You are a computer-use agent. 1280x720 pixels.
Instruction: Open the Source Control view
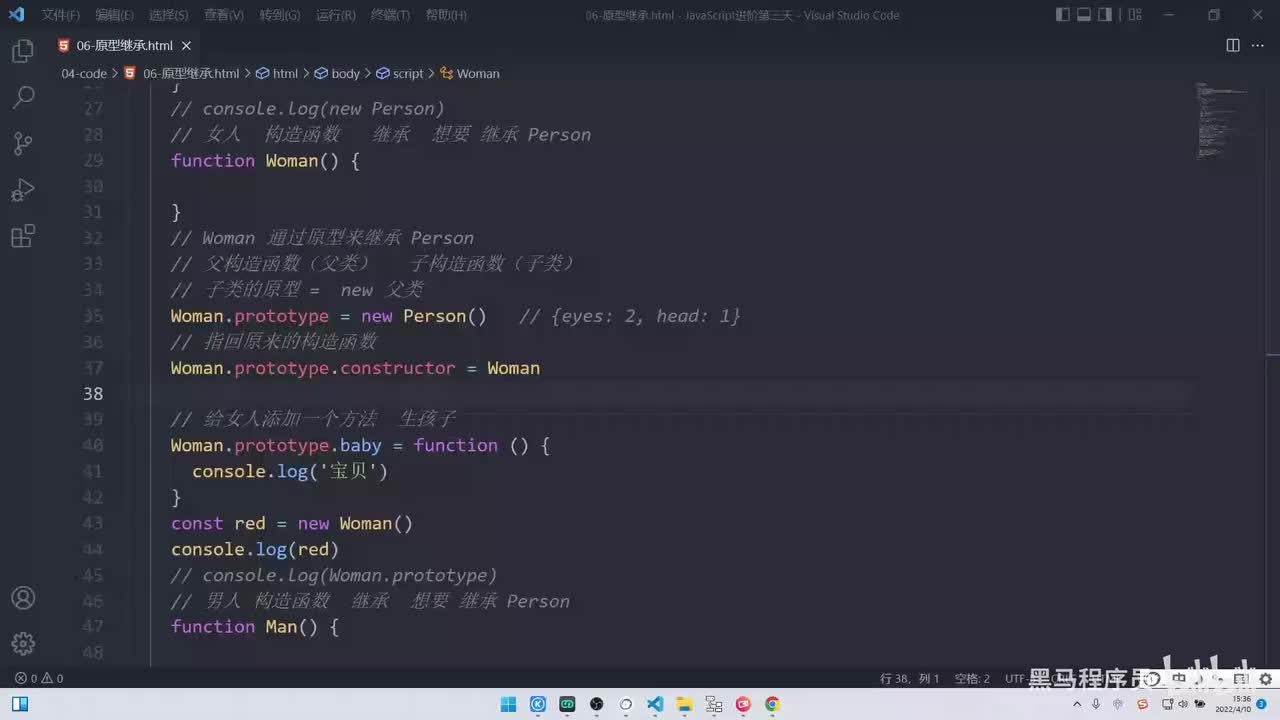22,143
